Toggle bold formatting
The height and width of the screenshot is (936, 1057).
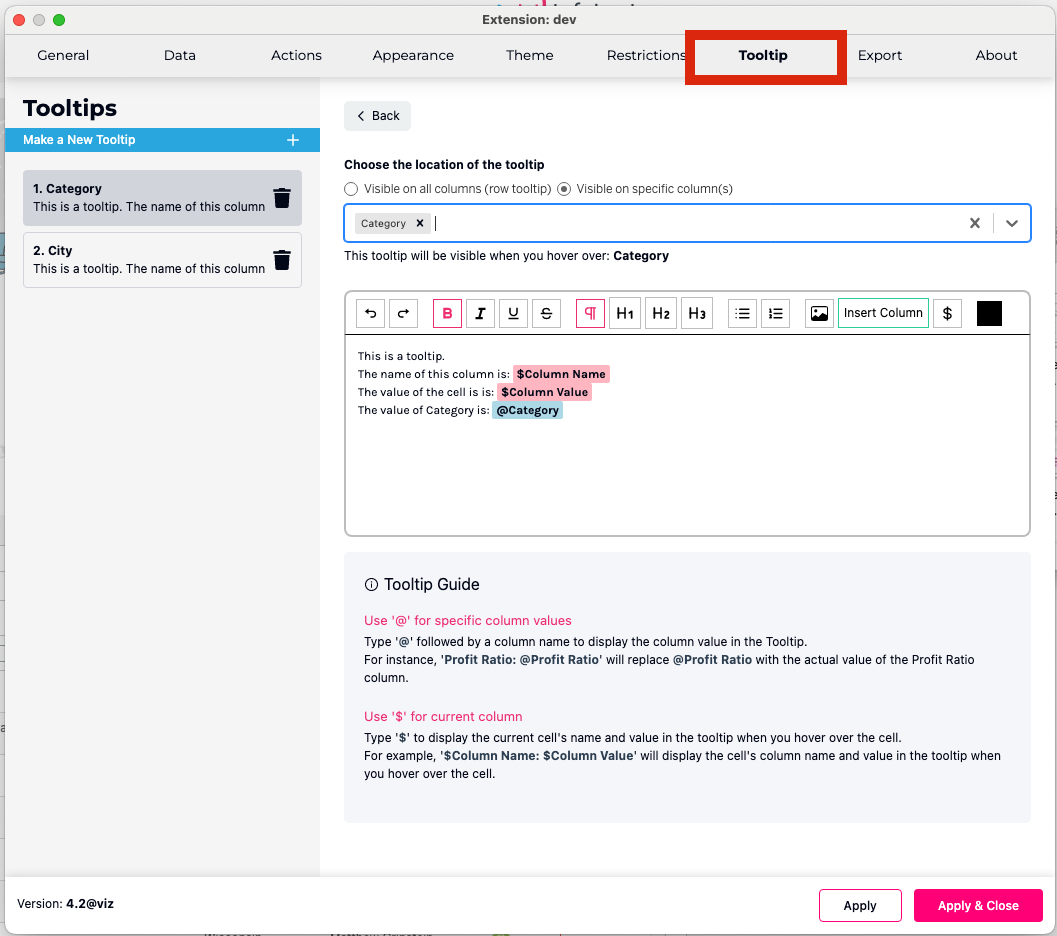[x=447, y=313]
